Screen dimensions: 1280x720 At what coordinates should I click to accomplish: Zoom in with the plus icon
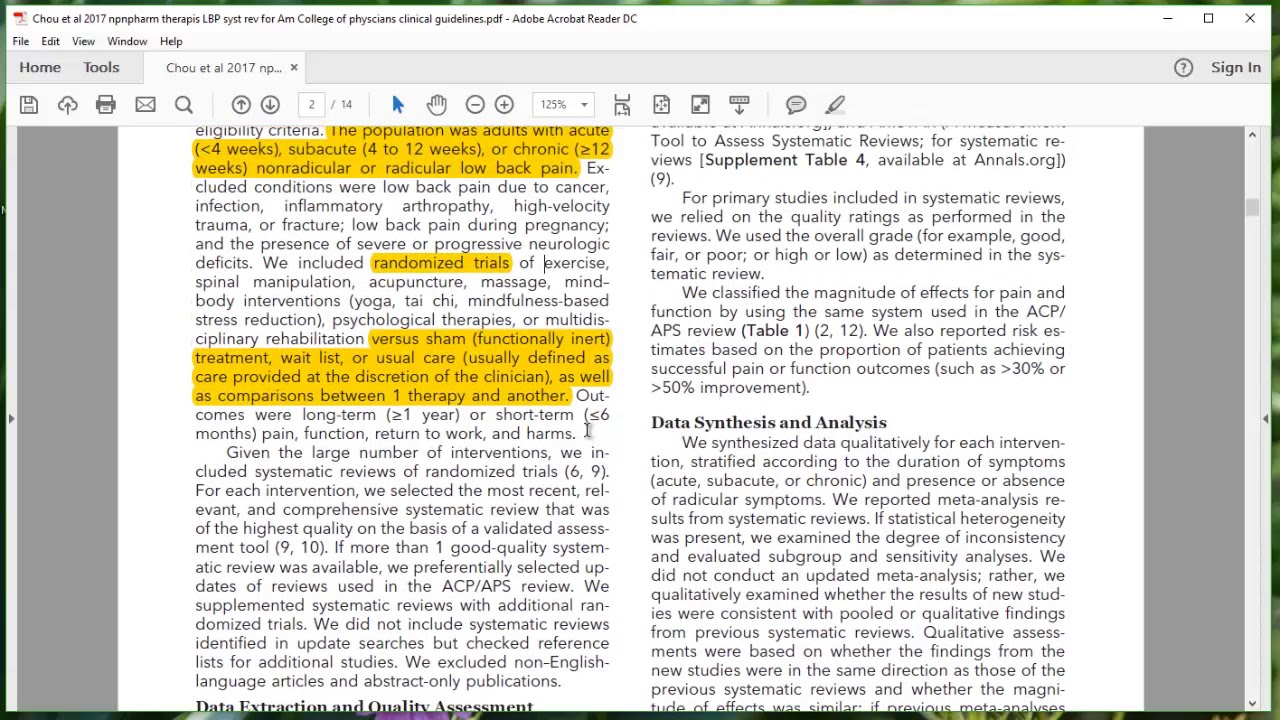(504, 105)
